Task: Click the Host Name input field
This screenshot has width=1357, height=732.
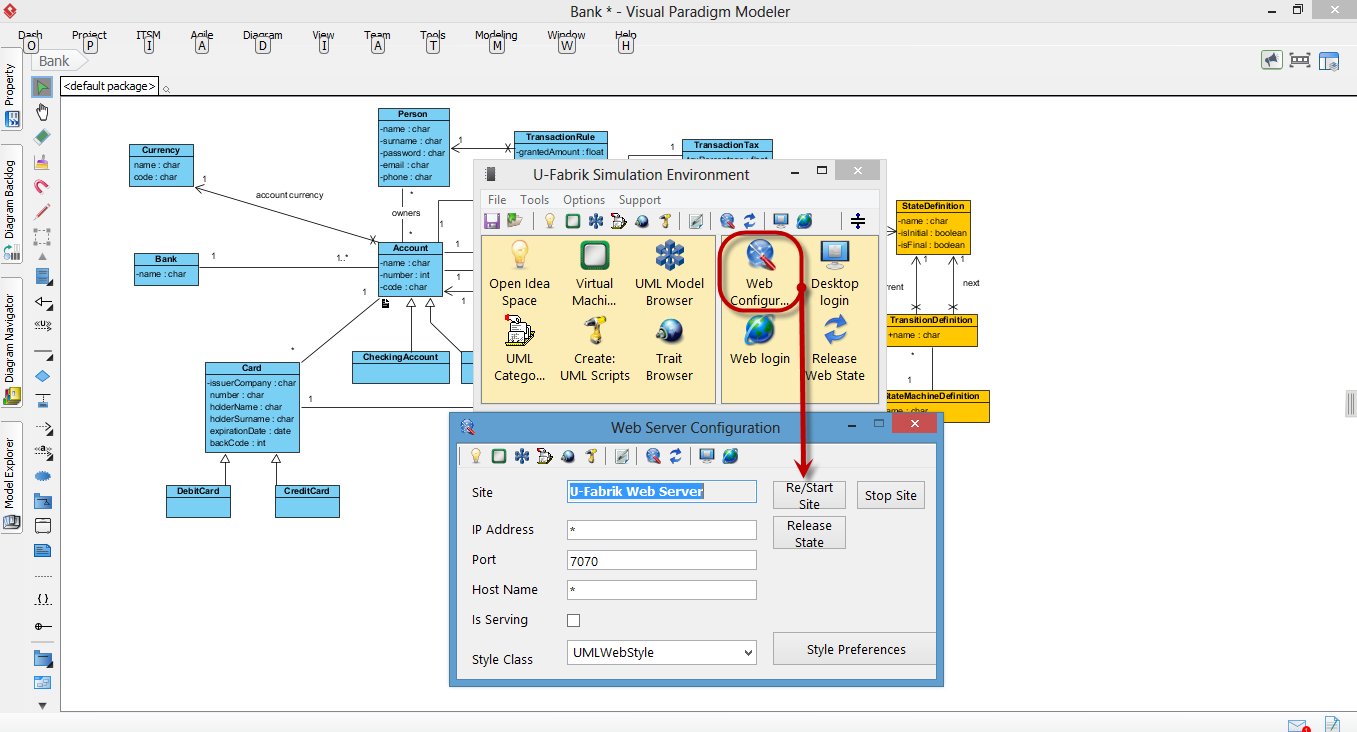Action: click(661, 590)
